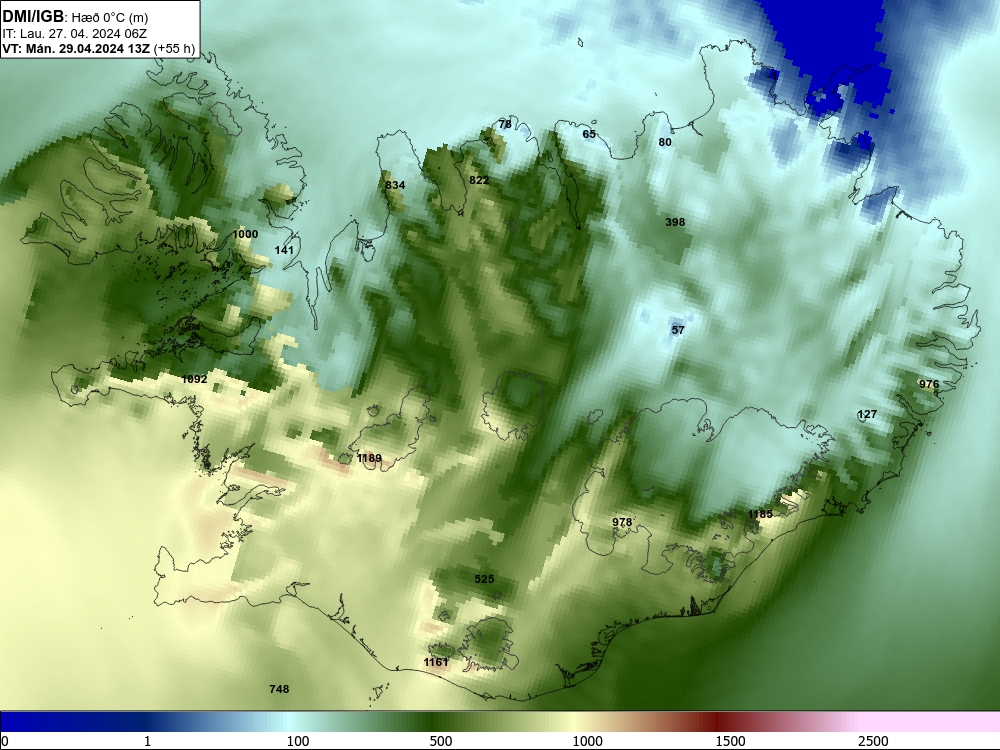Click the 1 label on color scale

pos(147,741)
